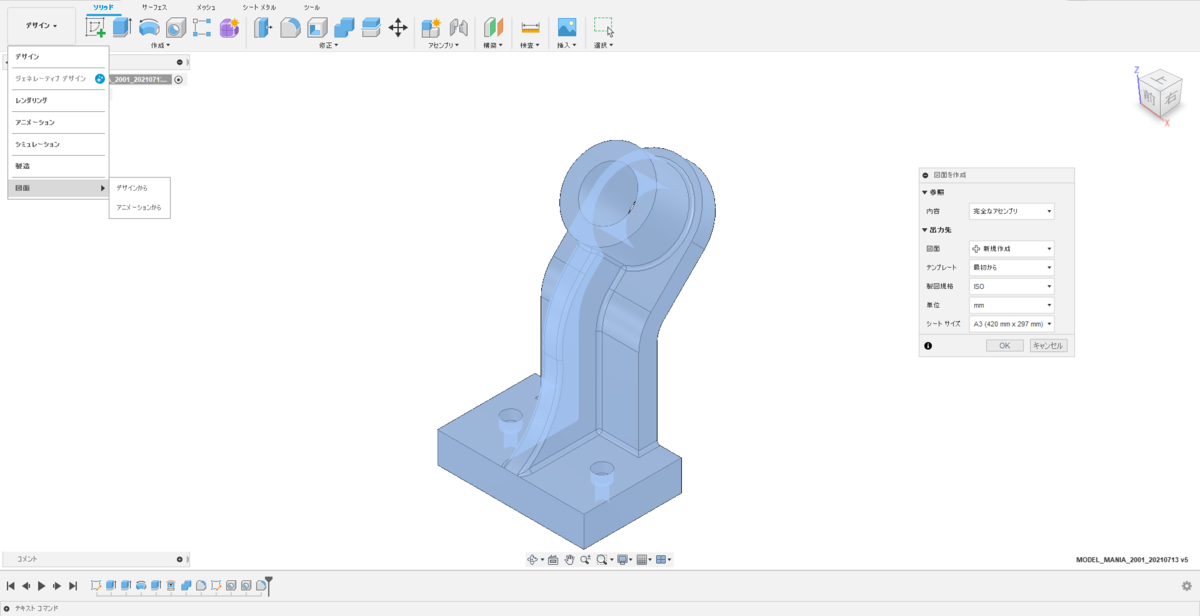This screenshot has width=1200, height=616.
Task: Open the 単位 dropdown showing mm
Action: [1011, 305]
